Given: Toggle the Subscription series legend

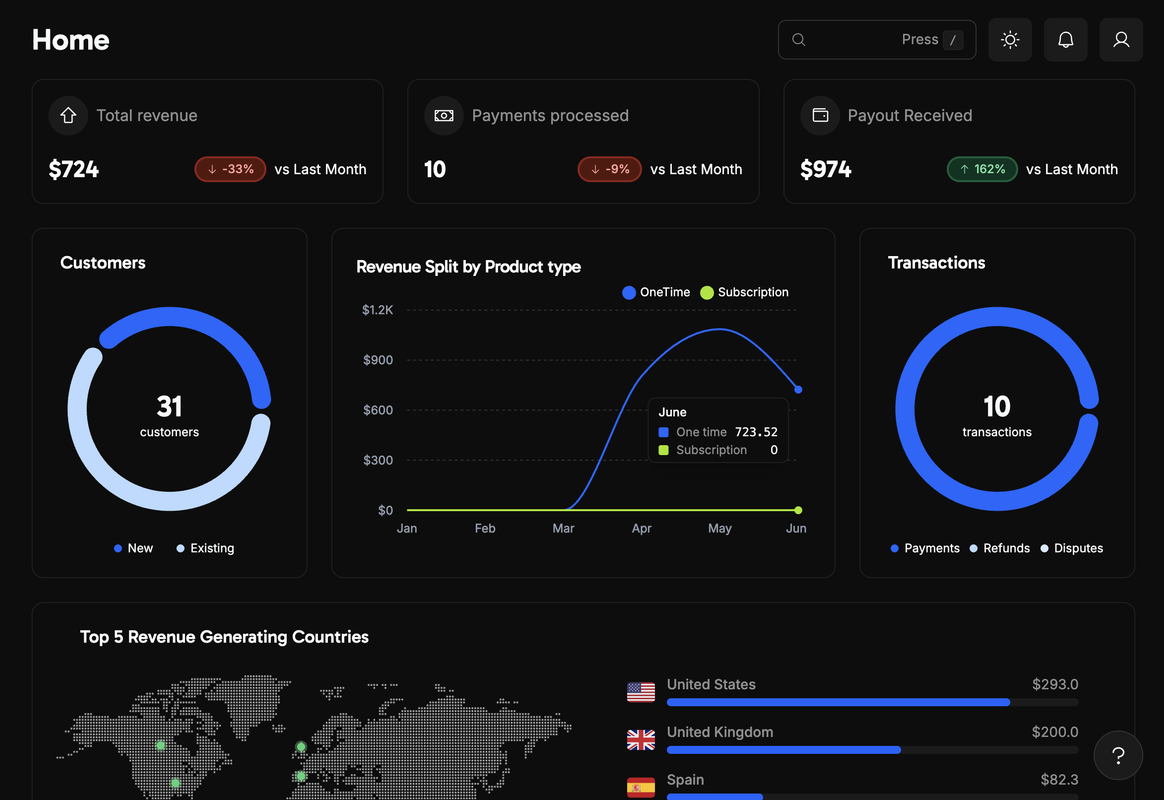Looking at the screenshot, I should pos(745,292).
